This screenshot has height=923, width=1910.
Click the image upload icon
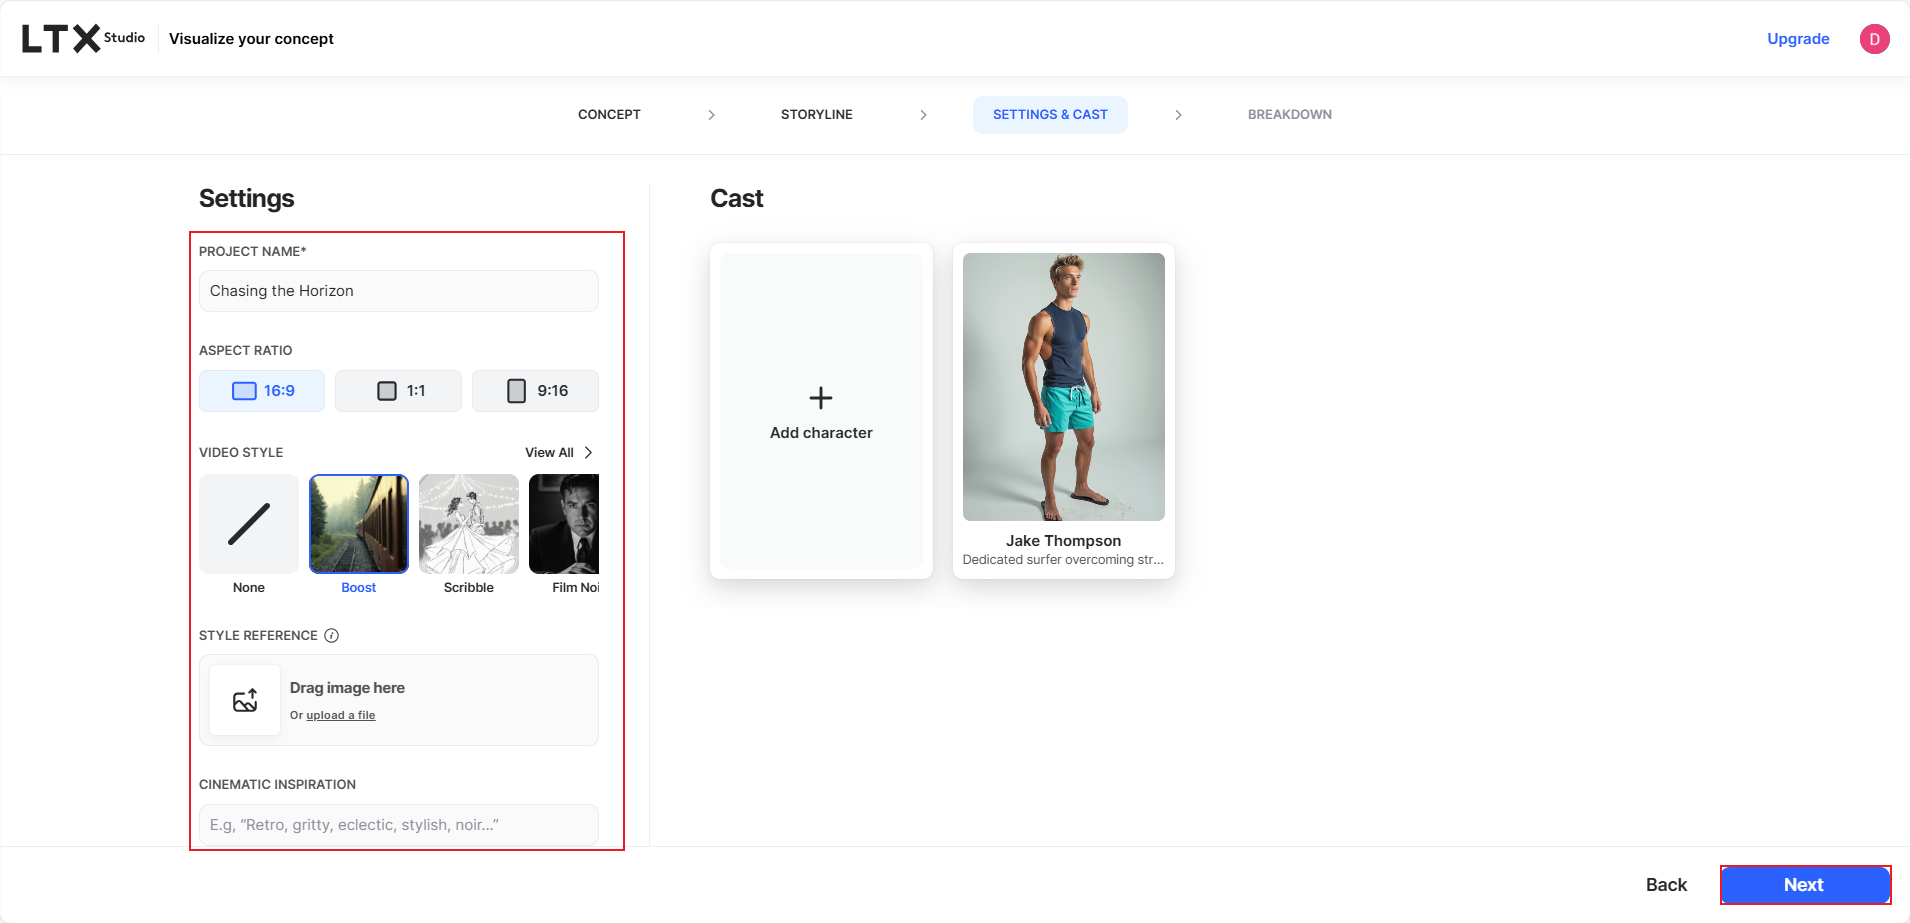[245, 700]
